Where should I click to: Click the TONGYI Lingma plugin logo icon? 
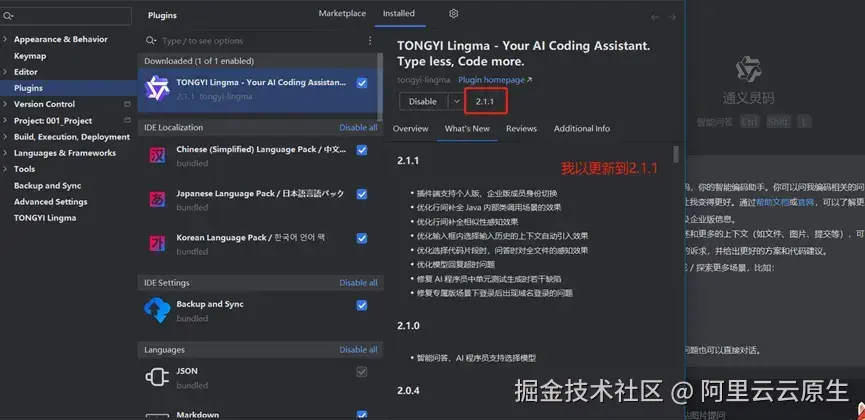(x=157, y=88)
